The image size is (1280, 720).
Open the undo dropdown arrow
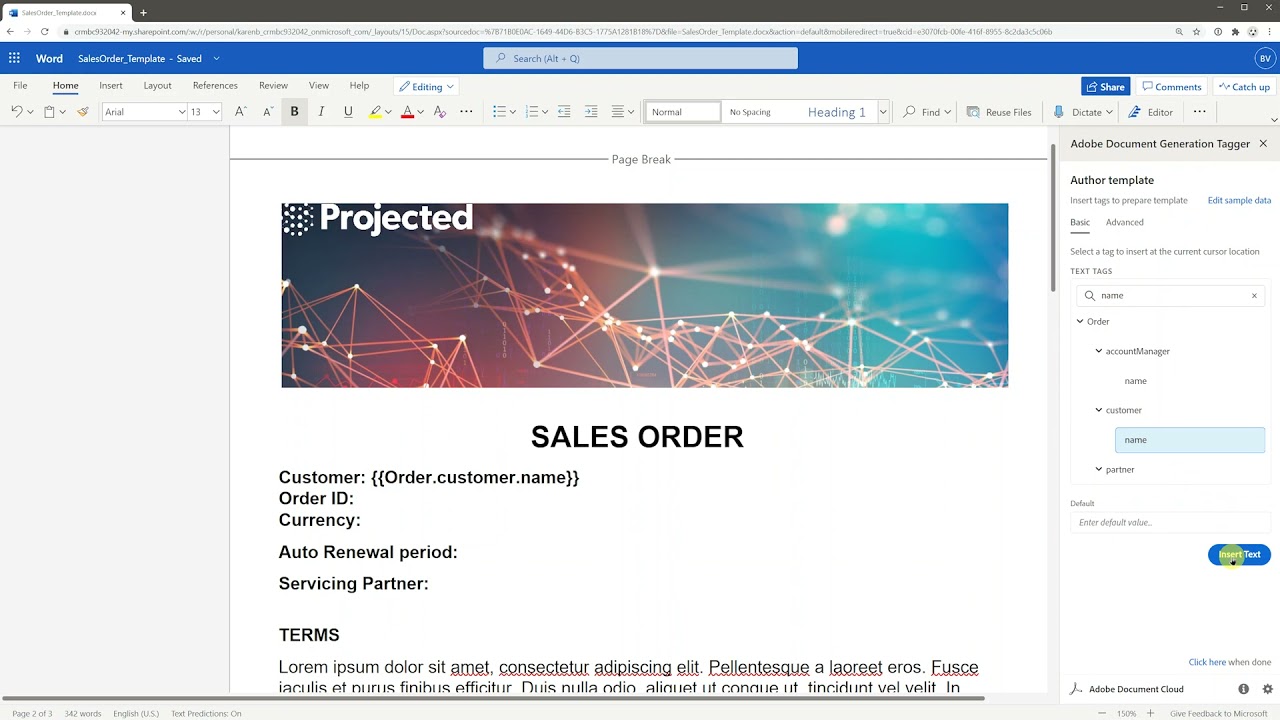pos(30,112)
